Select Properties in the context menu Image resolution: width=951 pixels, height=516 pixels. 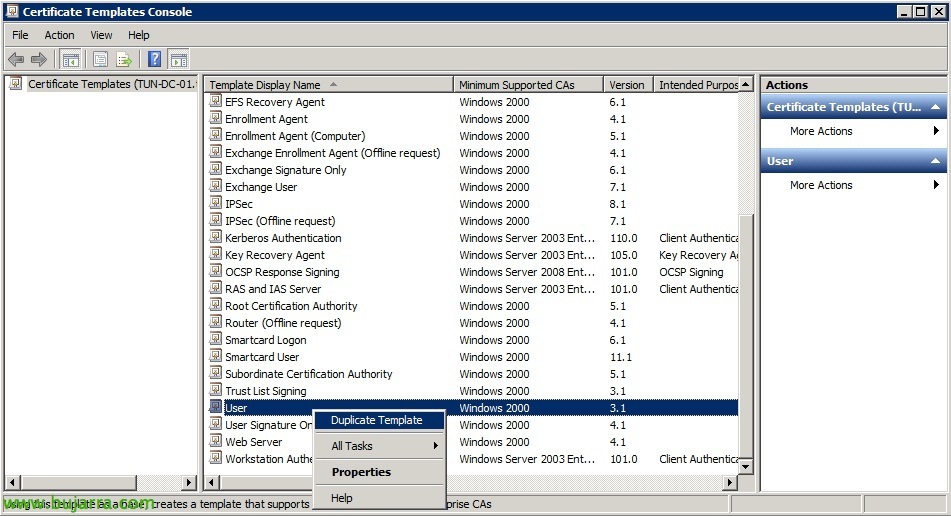click(x=379, y=472)
